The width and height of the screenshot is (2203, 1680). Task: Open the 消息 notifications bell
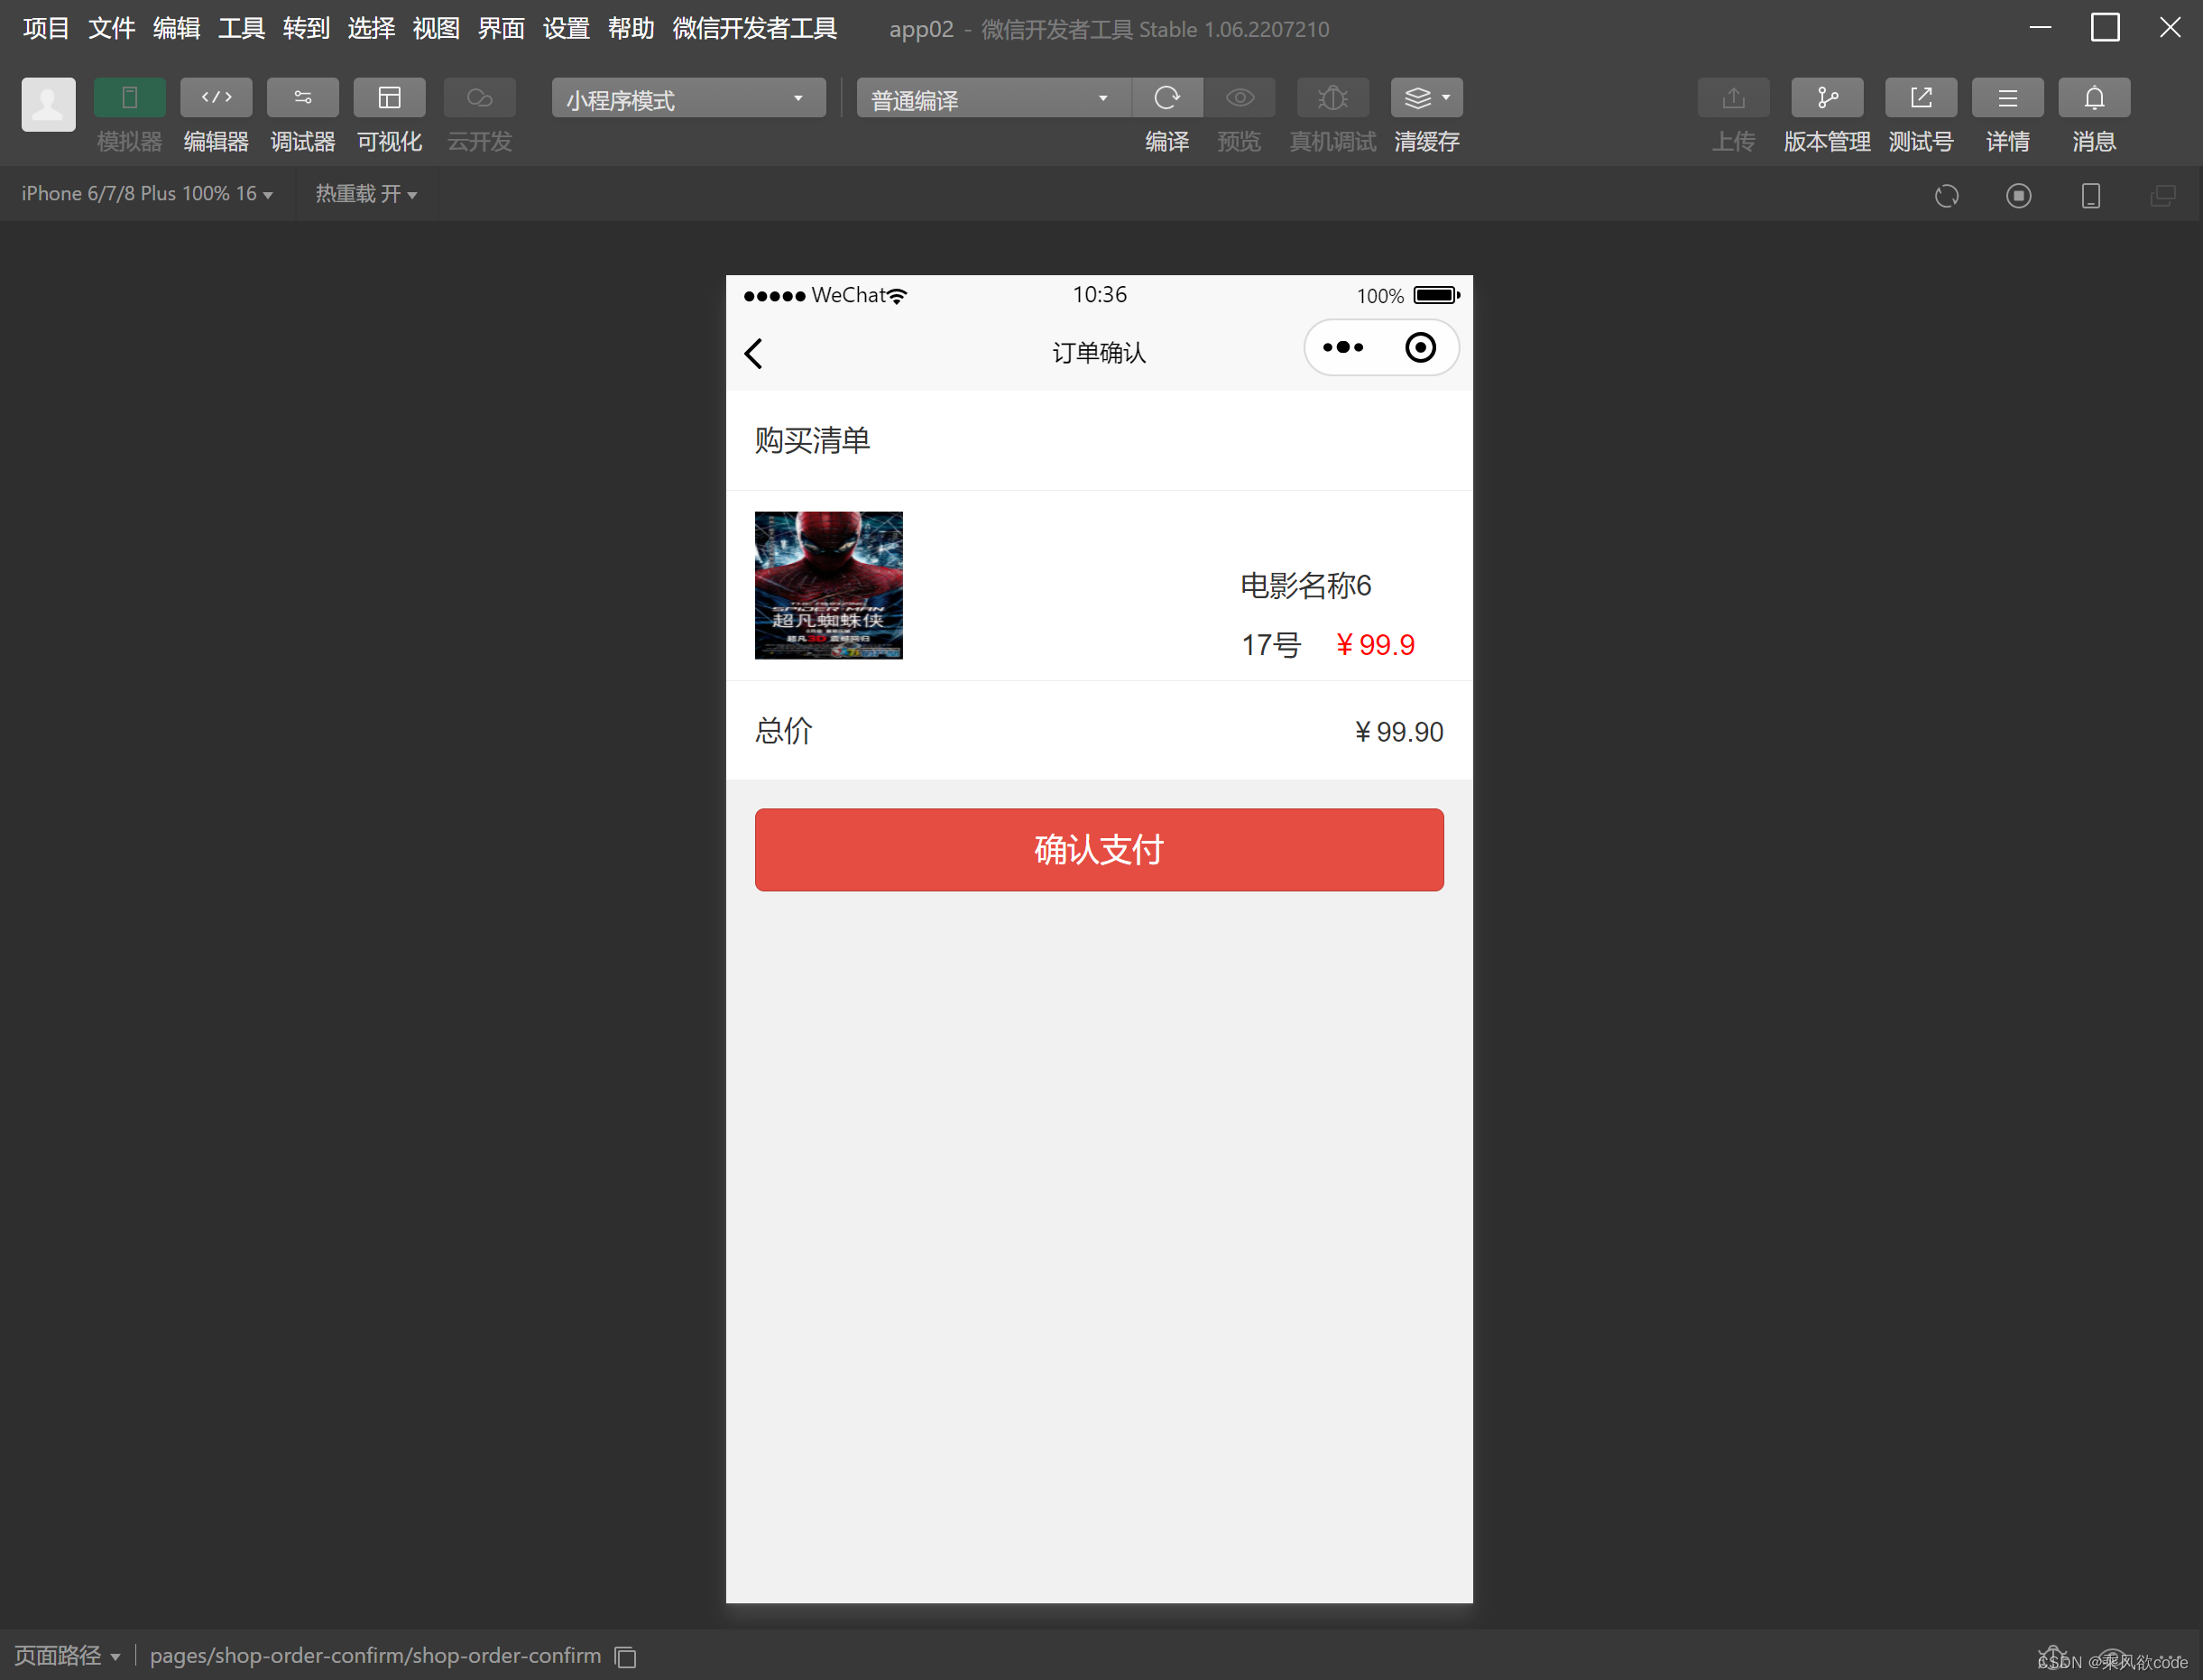point(2093,97)
